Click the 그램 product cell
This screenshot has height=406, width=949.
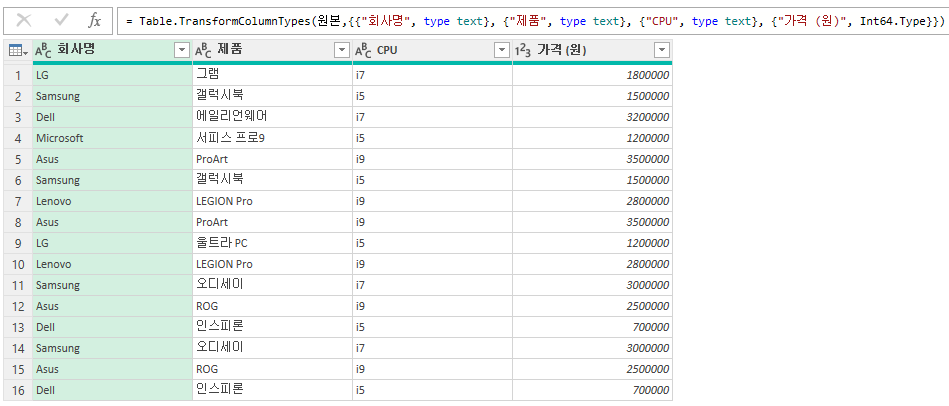coord(272,75)
